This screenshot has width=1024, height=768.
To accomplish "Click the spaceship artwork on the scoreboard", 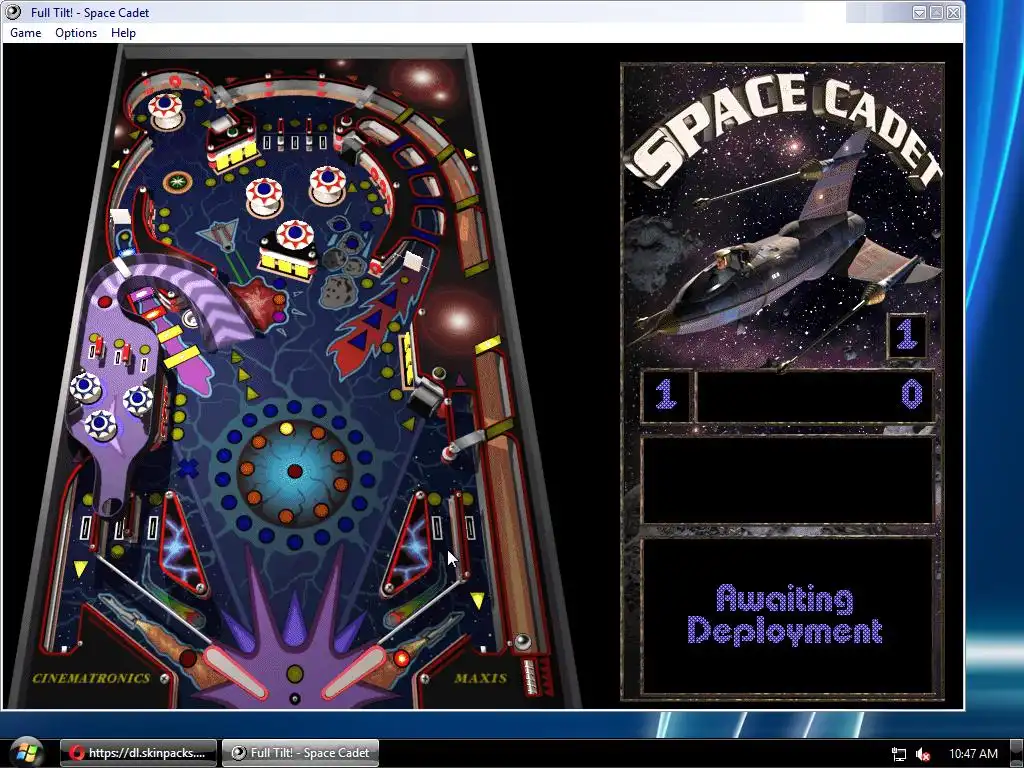I will [x=784, y=251].
